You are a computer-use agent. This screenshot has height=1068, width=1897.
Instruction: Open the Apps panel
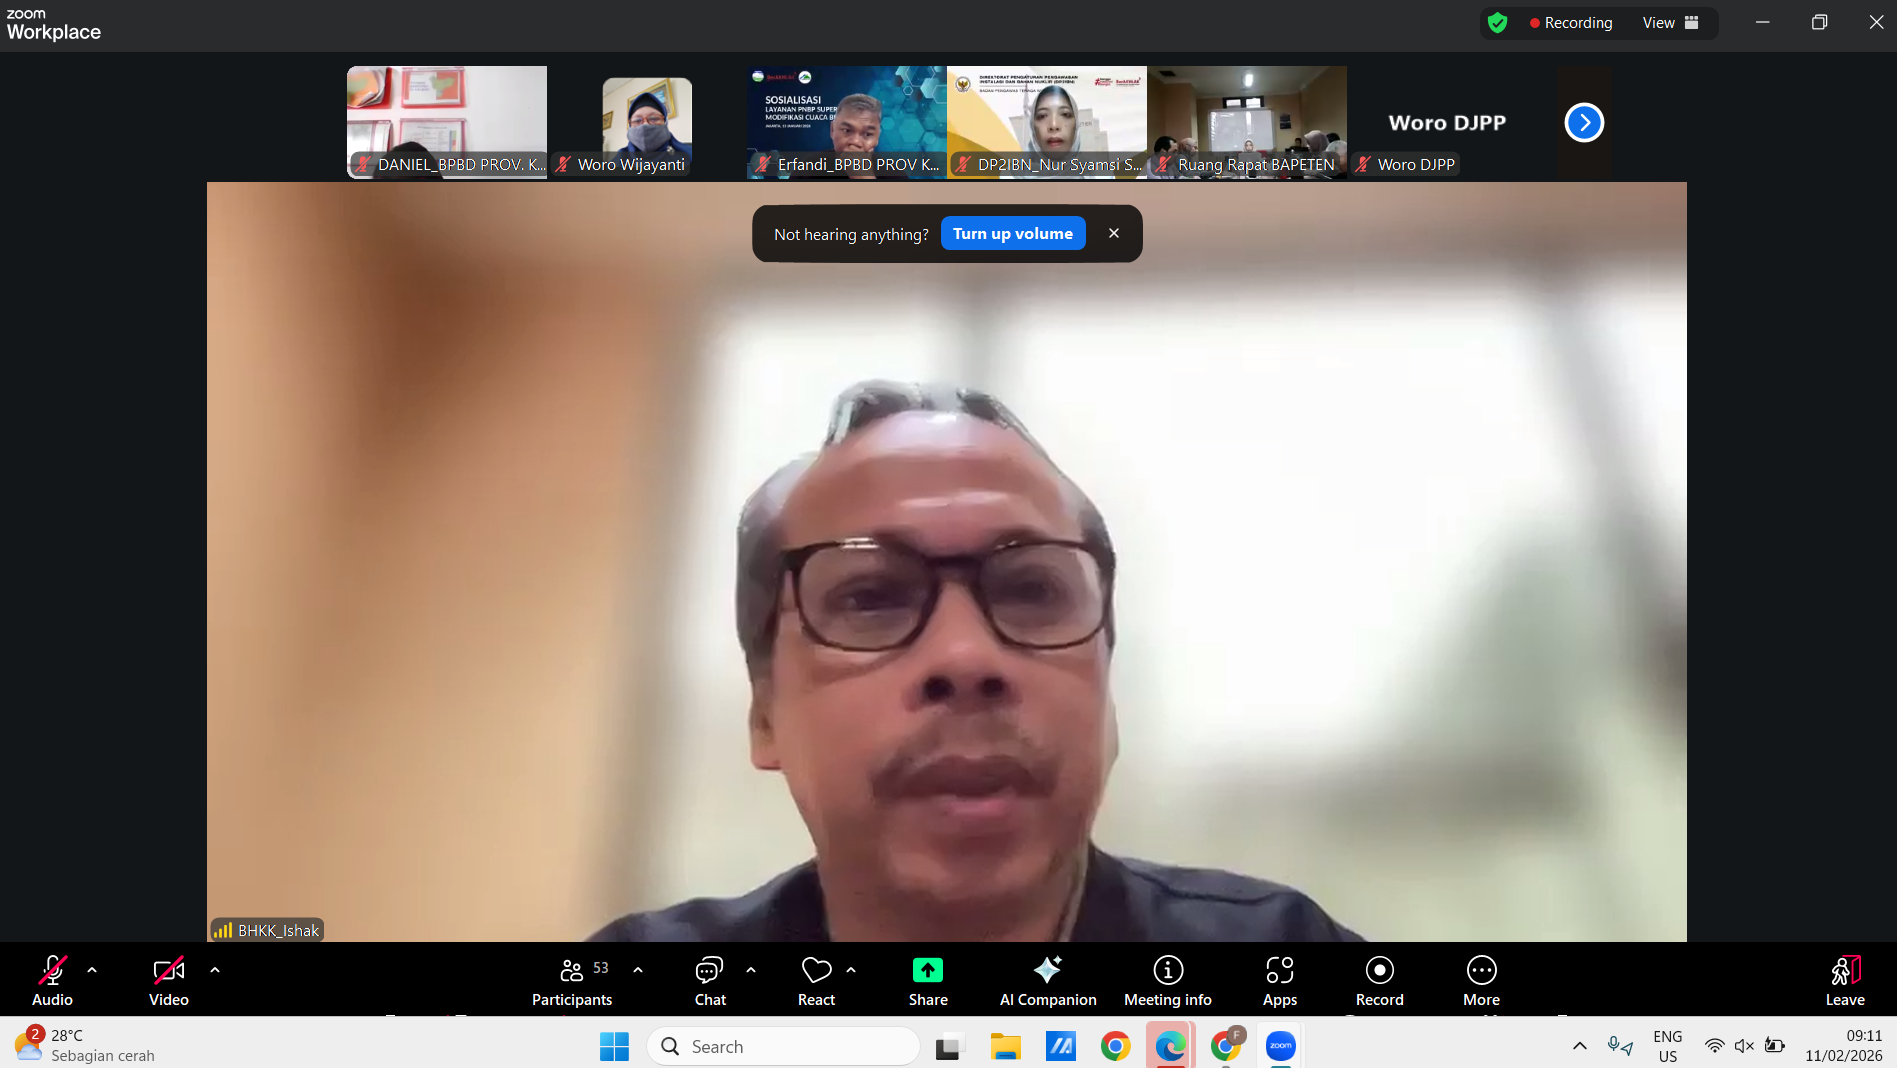click(1279, 980)
